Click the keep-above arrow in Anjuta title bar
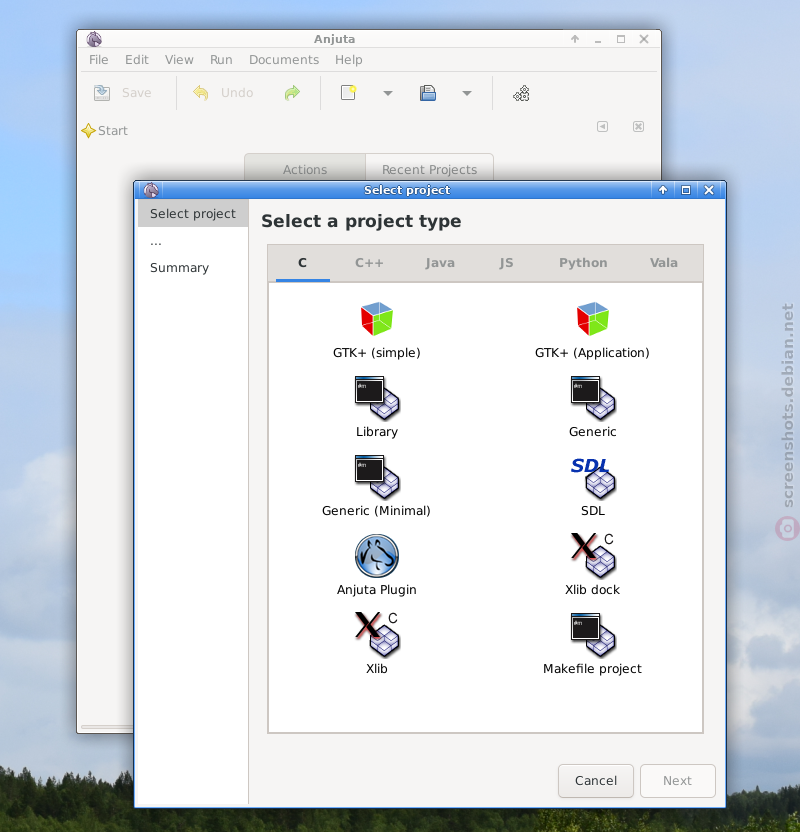The height and width of the screenshot is (832, 800). pos(575,39)
